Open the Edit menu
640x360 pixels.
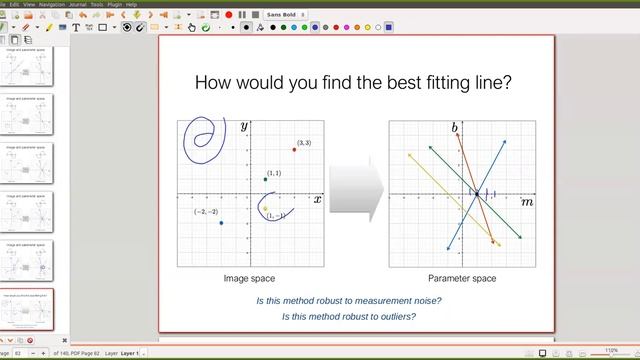pyautogui.click(x=14, y=4)
